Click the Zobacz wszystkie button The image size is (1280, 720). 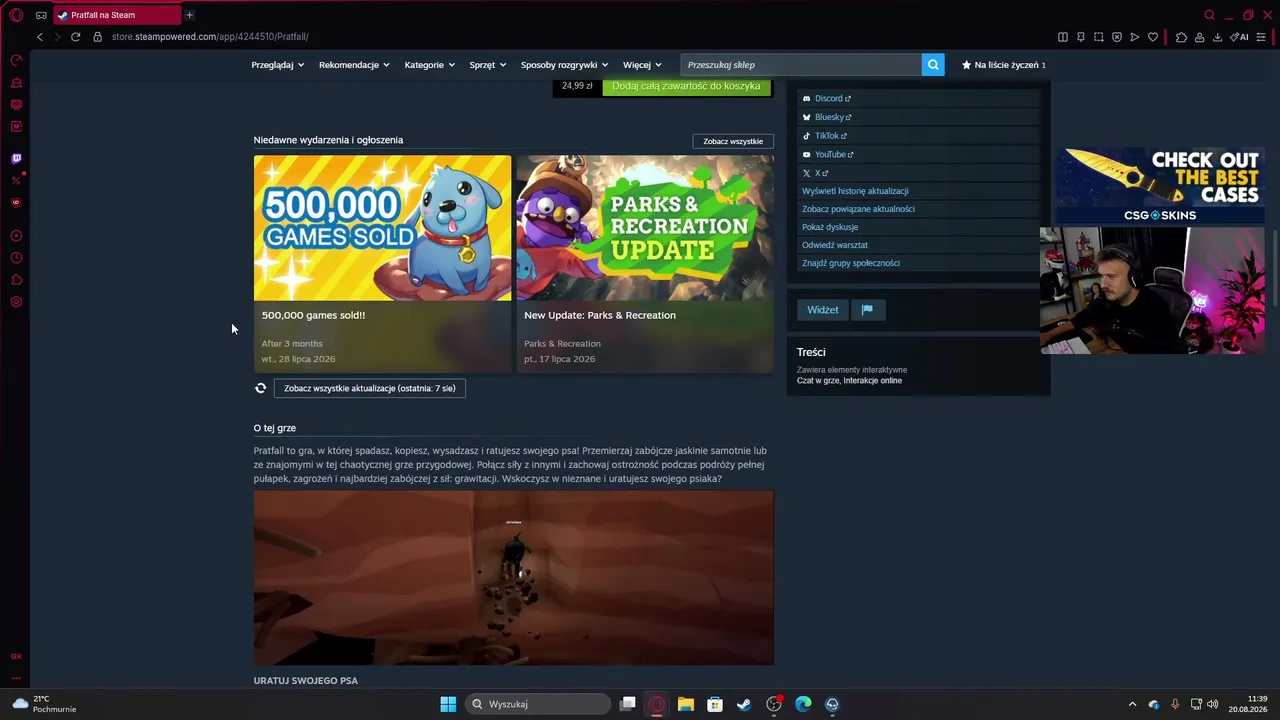coord(733,141)
